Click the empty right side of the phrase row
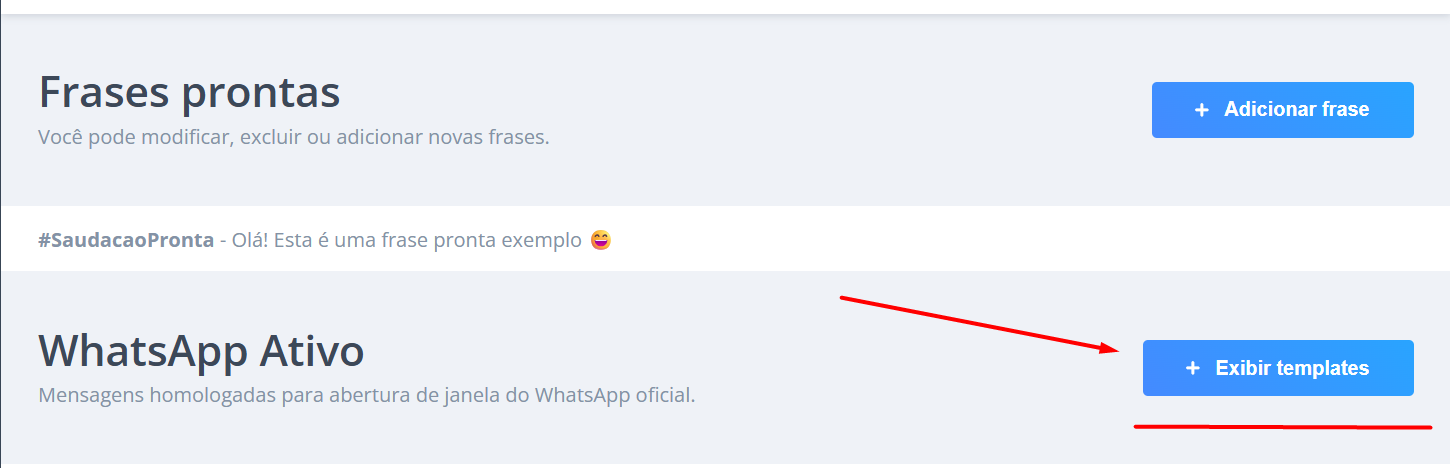The height and width of the screenshot is (468, 1450). [x=1030, y=239]
